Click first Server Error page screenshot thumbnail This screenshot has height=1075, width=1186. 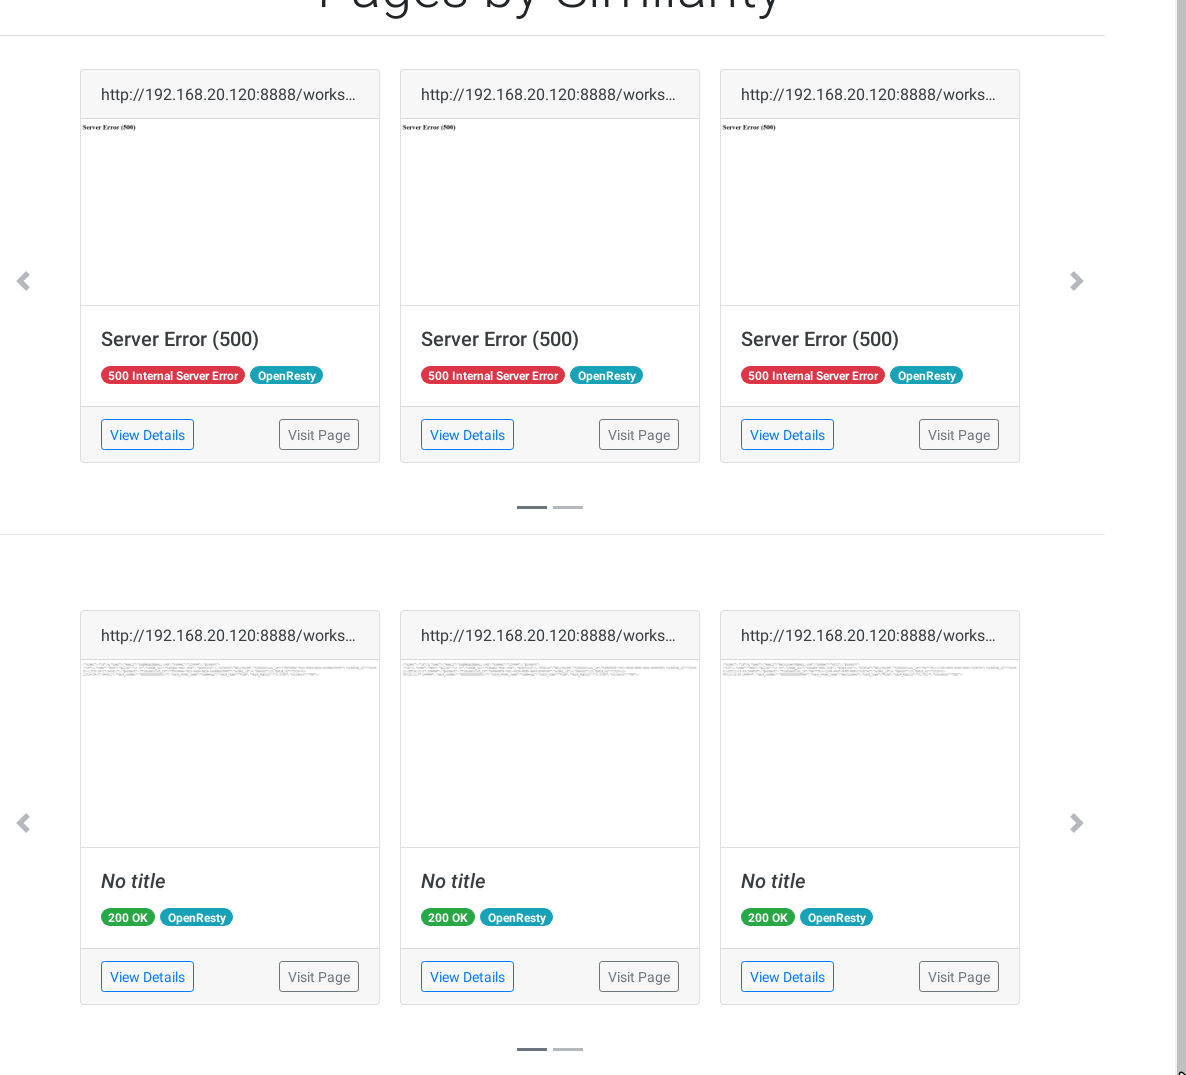click(x=230, y=212)
